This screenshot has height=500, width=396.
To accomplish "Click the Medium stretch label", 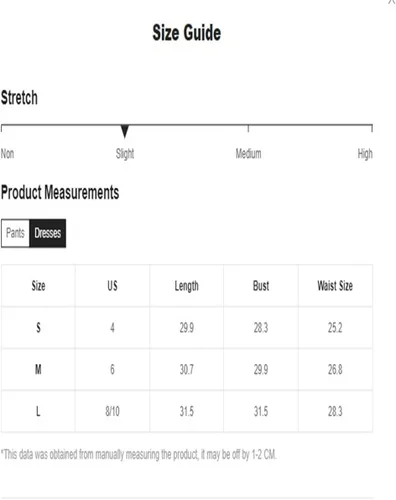I will tap(248, 154).
